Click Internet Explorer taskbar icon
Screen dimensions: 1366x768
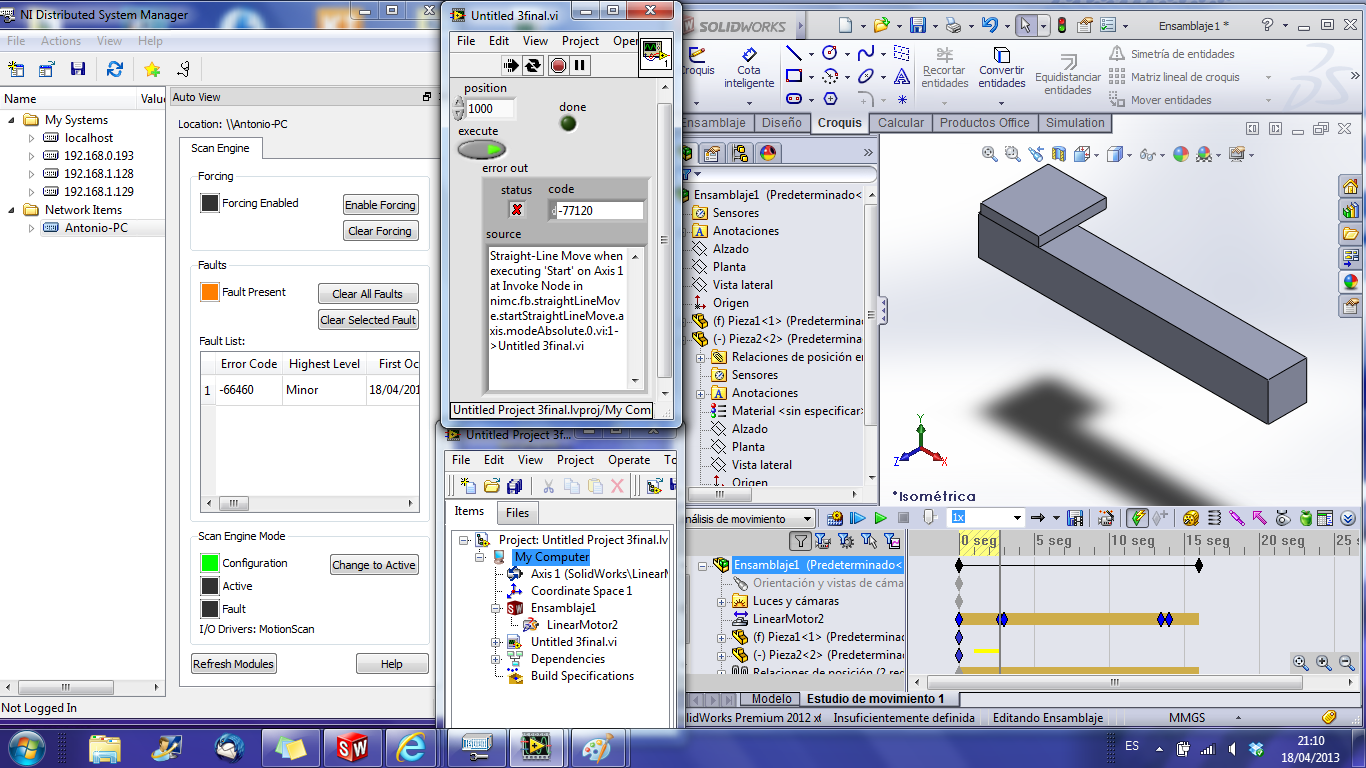point(410,747)
